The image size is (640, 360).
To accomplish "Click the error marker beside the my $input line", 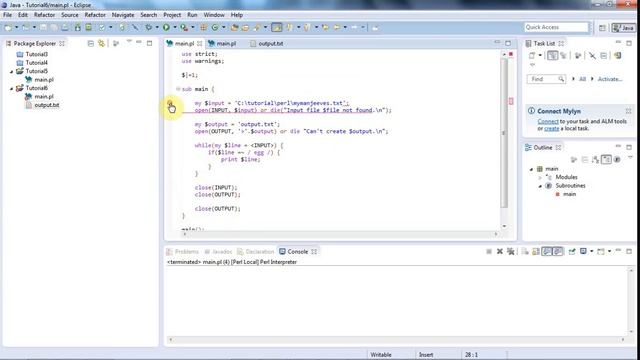I will 169,103.
